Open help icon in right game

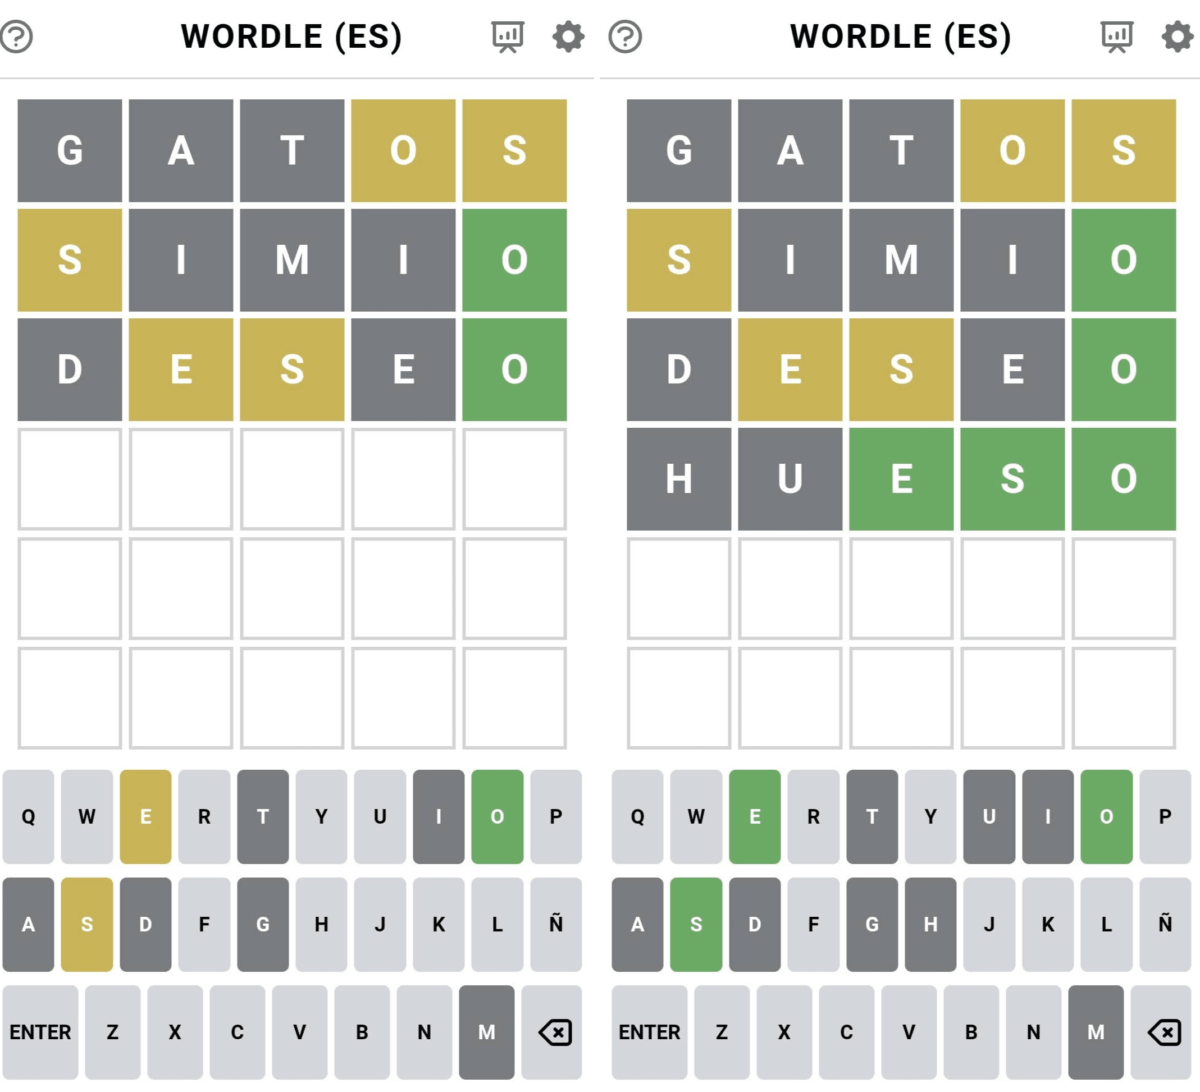click(626, 37)
